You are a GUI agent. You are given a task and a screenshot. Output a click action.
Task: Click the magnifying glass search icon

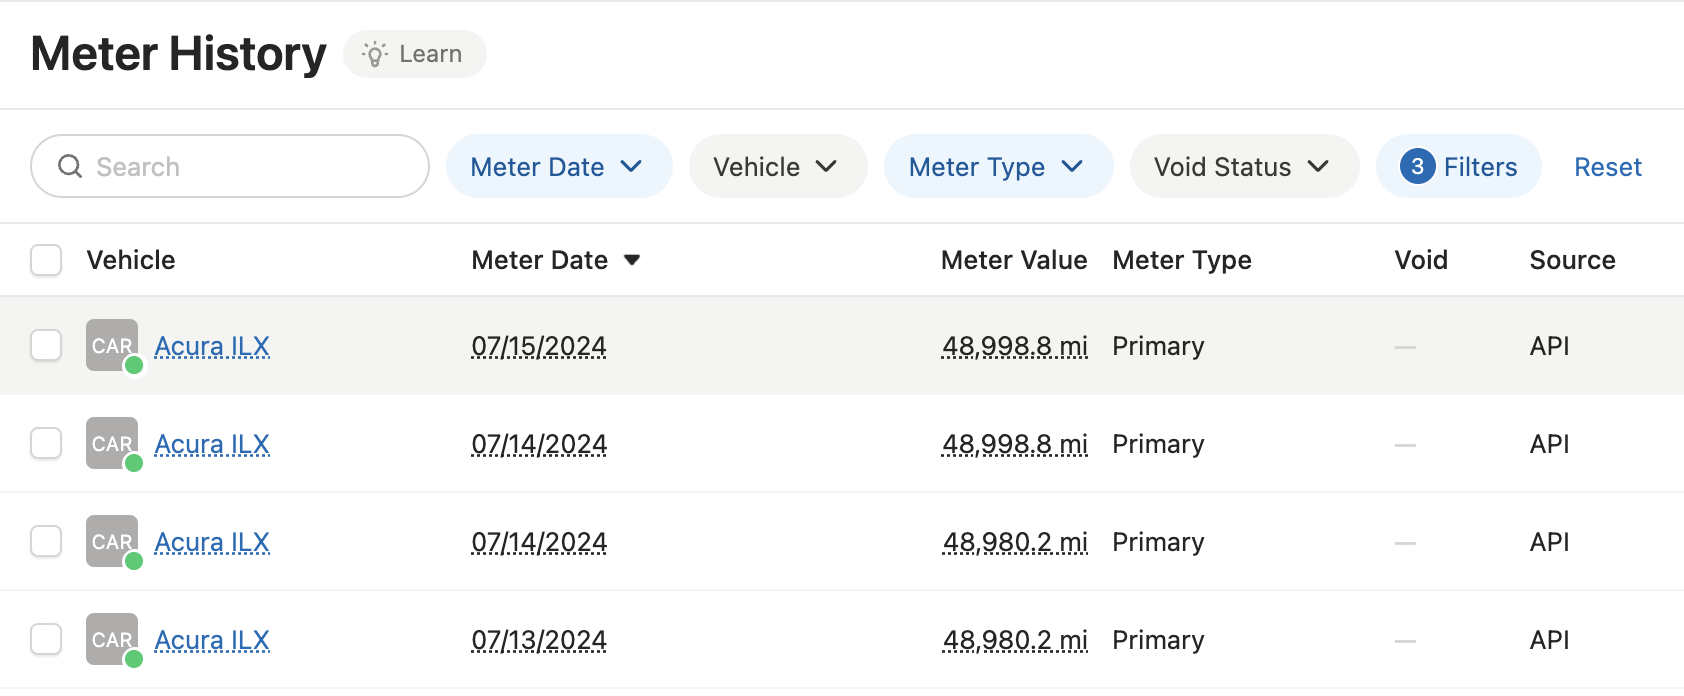click(70, 166)
